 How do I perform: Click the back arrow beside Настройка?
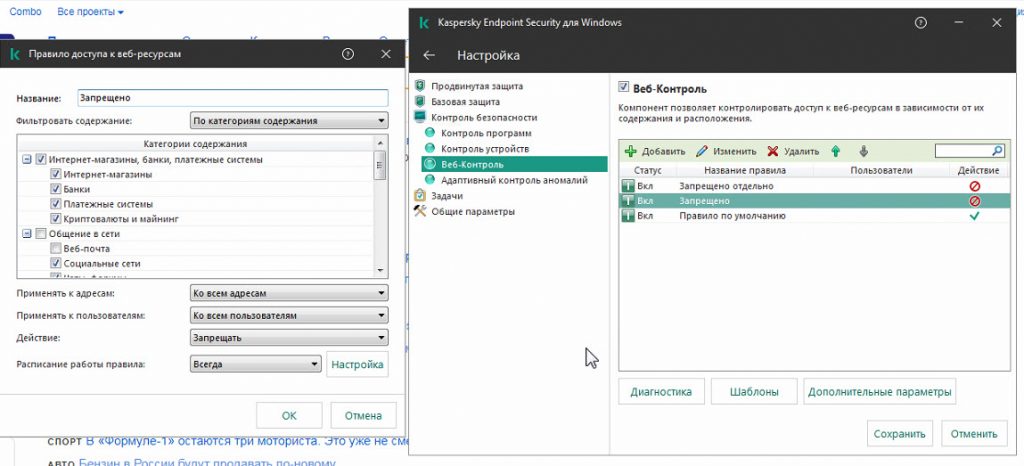tap(430, 55)
